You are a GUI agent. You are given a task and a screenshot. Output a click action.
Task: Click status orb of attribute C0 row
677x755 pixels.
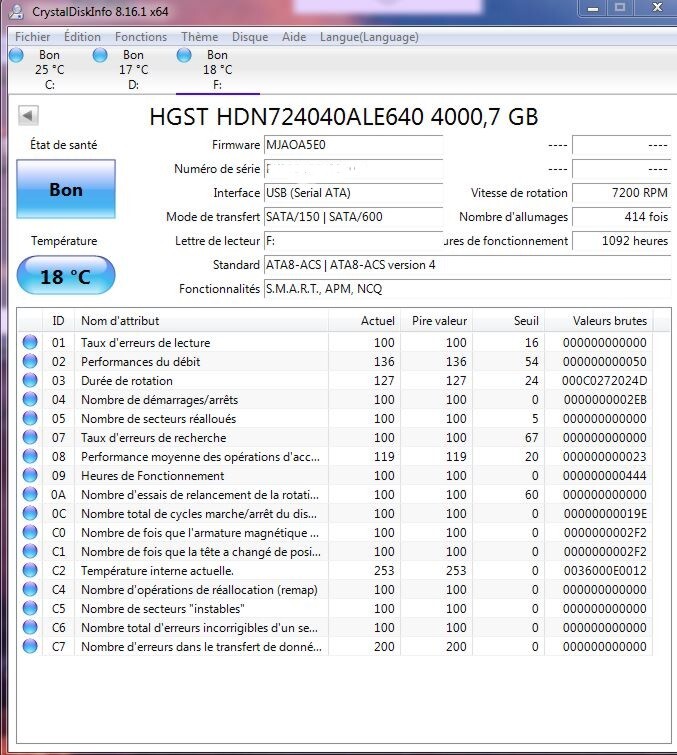pos(30,532)
